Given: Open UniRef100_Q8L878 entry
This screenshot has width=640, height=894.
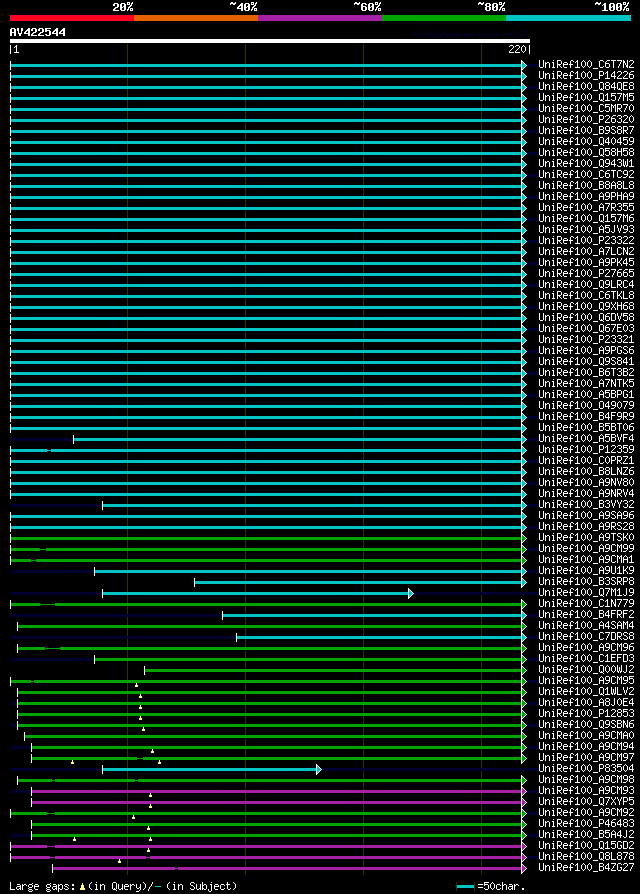Looking at the screenshot, I should [x=586, y=856].
